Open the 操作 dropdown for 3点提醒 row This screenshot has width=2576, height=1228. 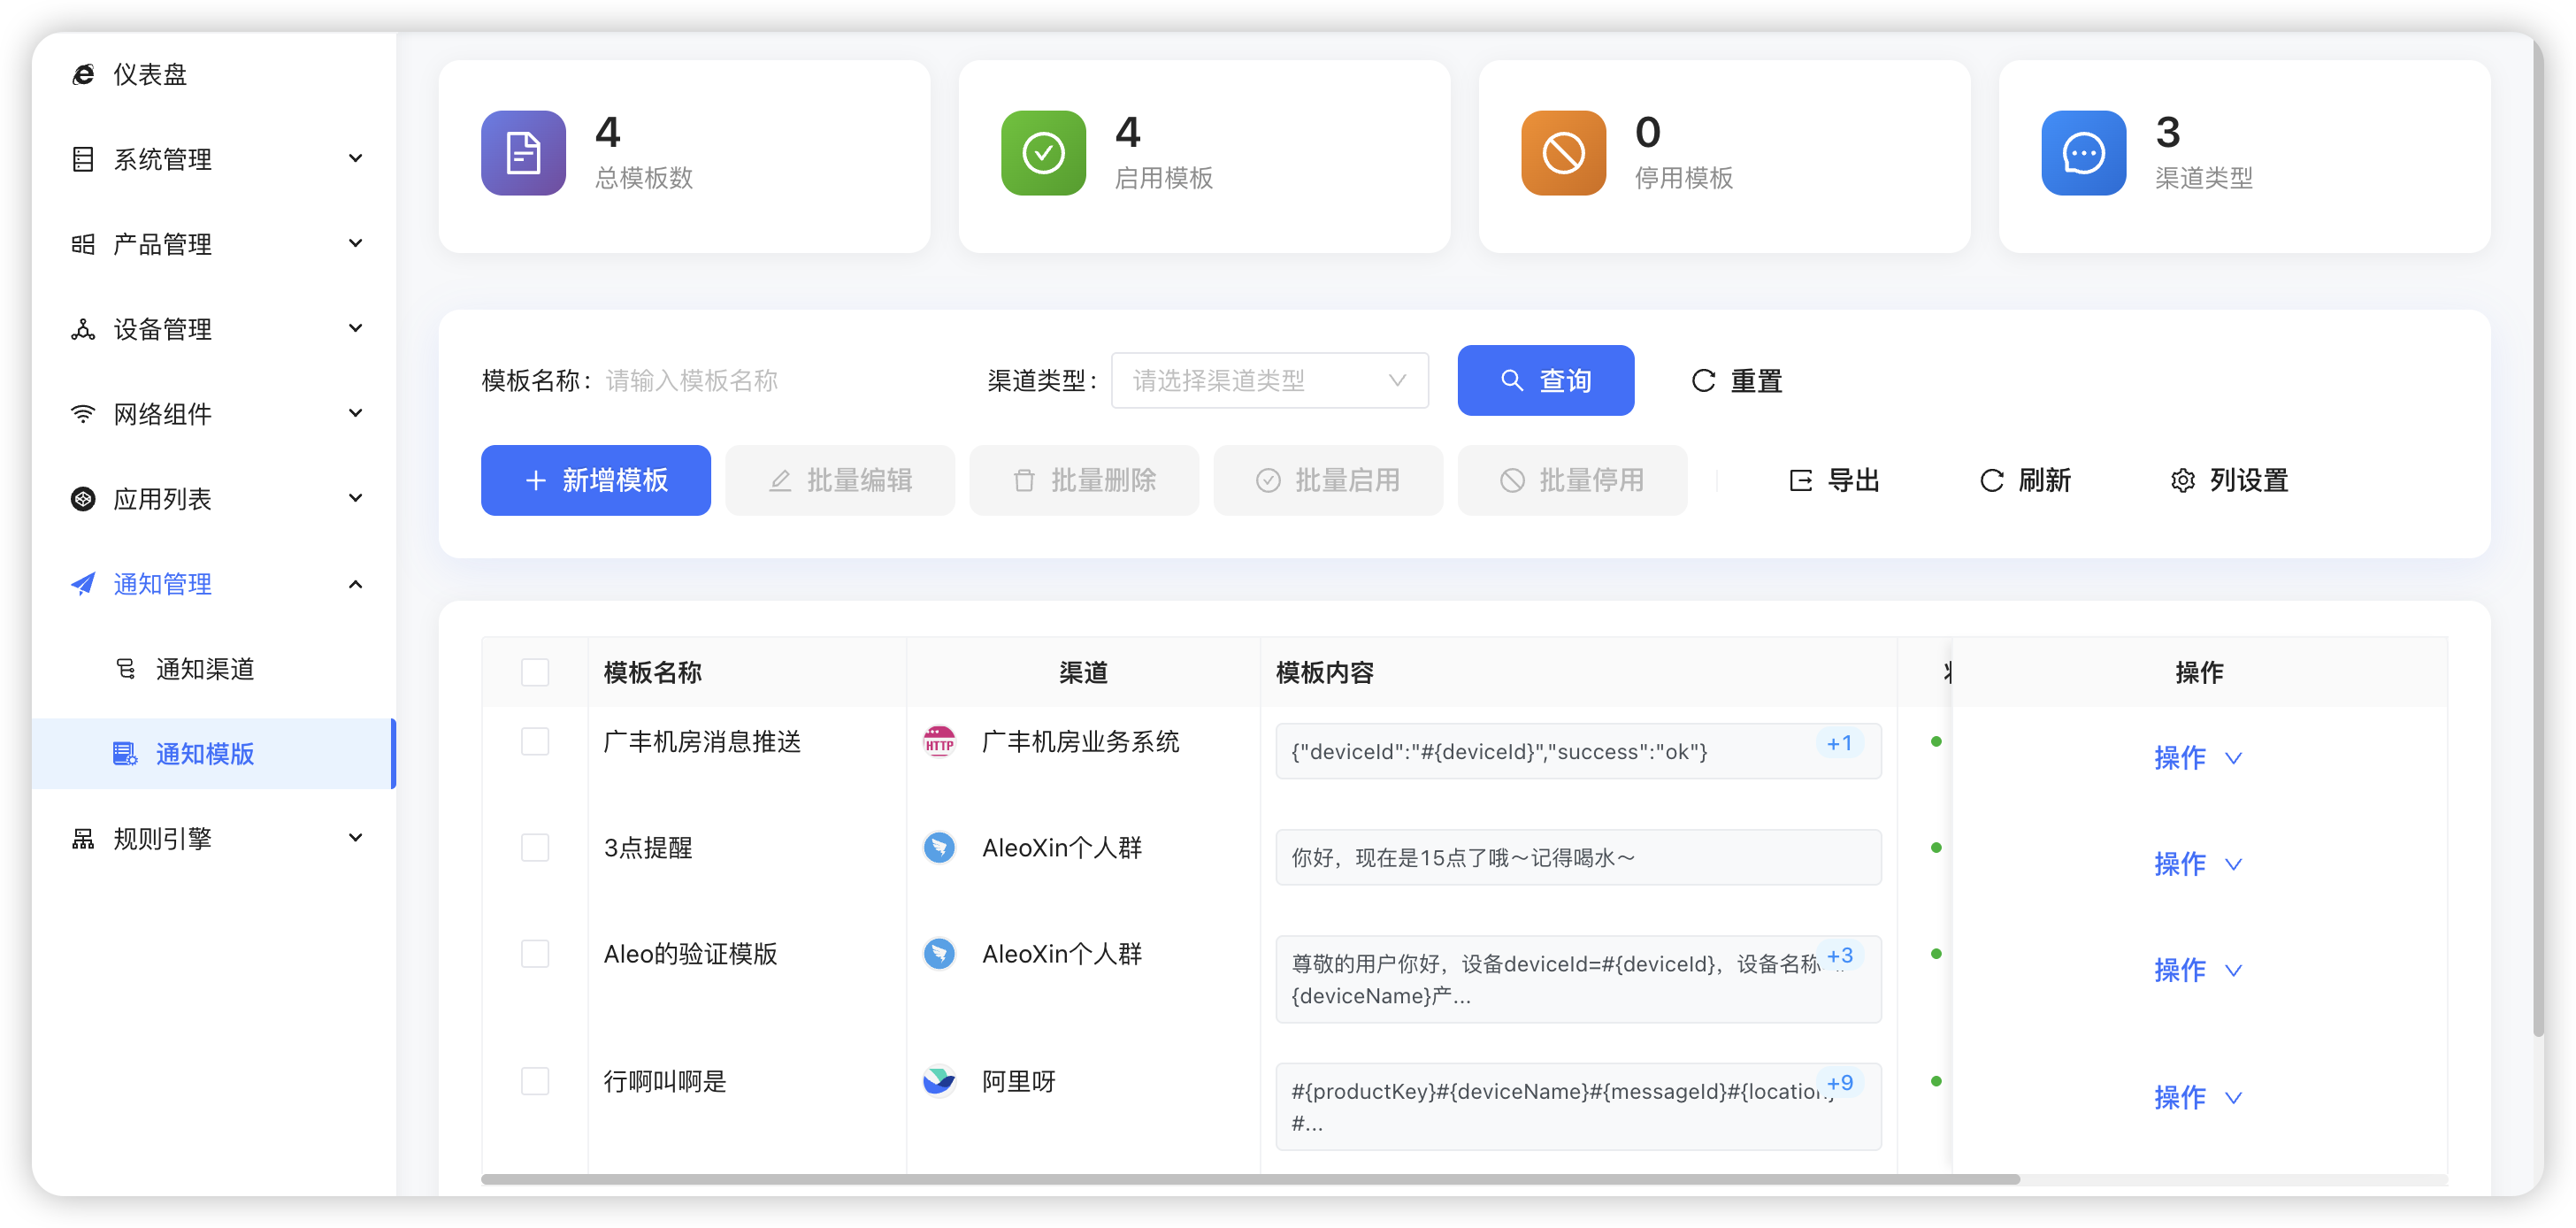click(2196, 864)
